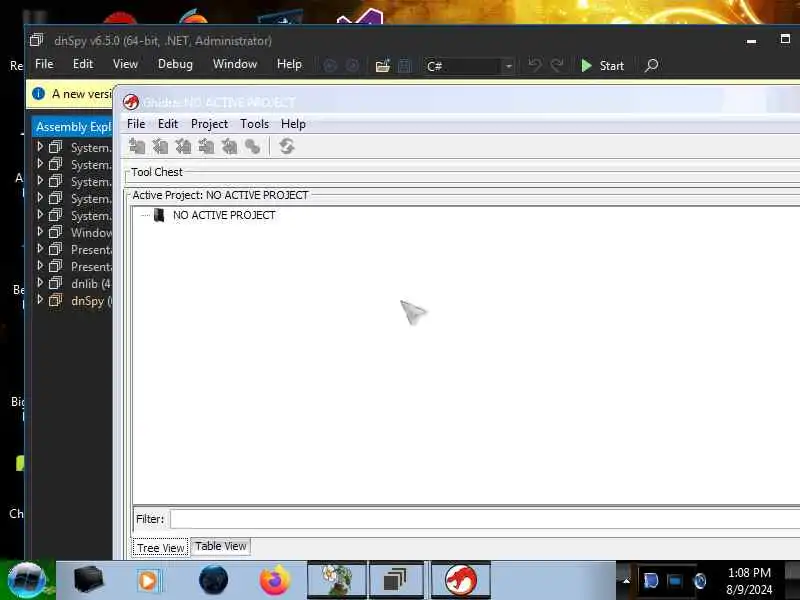
Task: Open dnSpy's View menu
Action: 125,64
